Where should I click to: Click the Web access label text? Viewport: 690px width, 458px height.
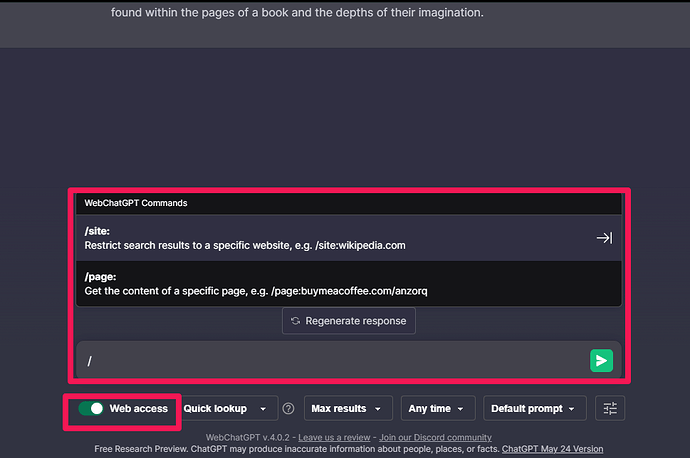coord(139,408)
